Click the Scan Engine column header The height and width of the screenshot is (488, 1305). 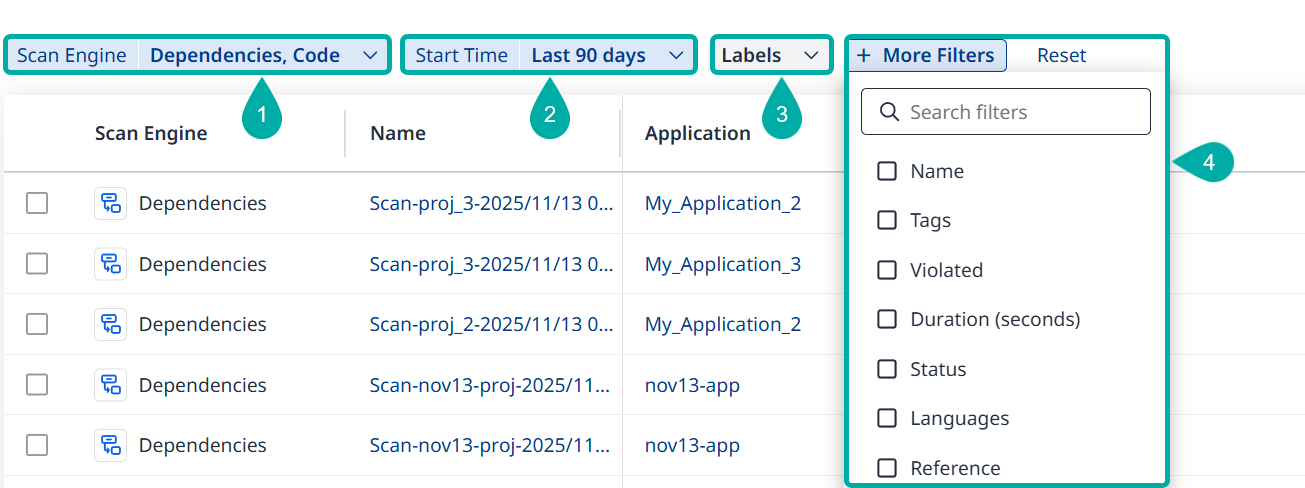151,133
